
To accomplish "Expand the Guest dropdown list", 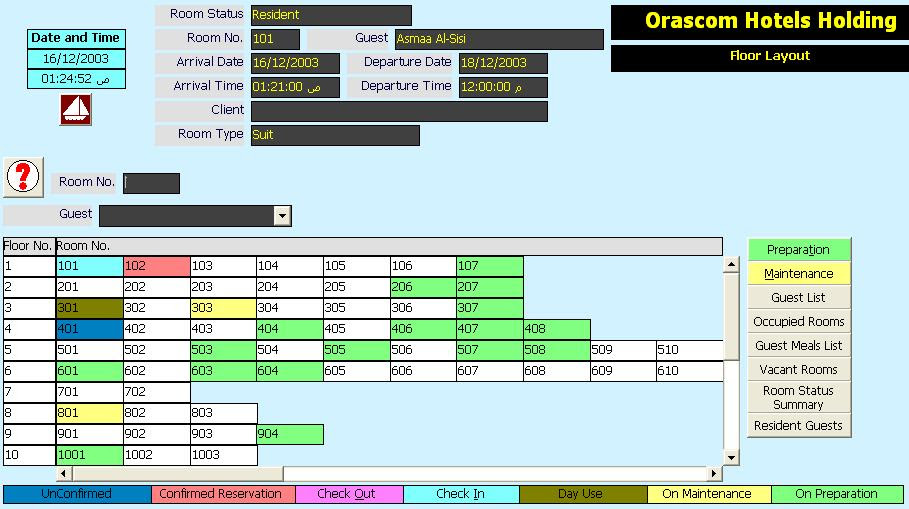I will (x=282, y=216).
